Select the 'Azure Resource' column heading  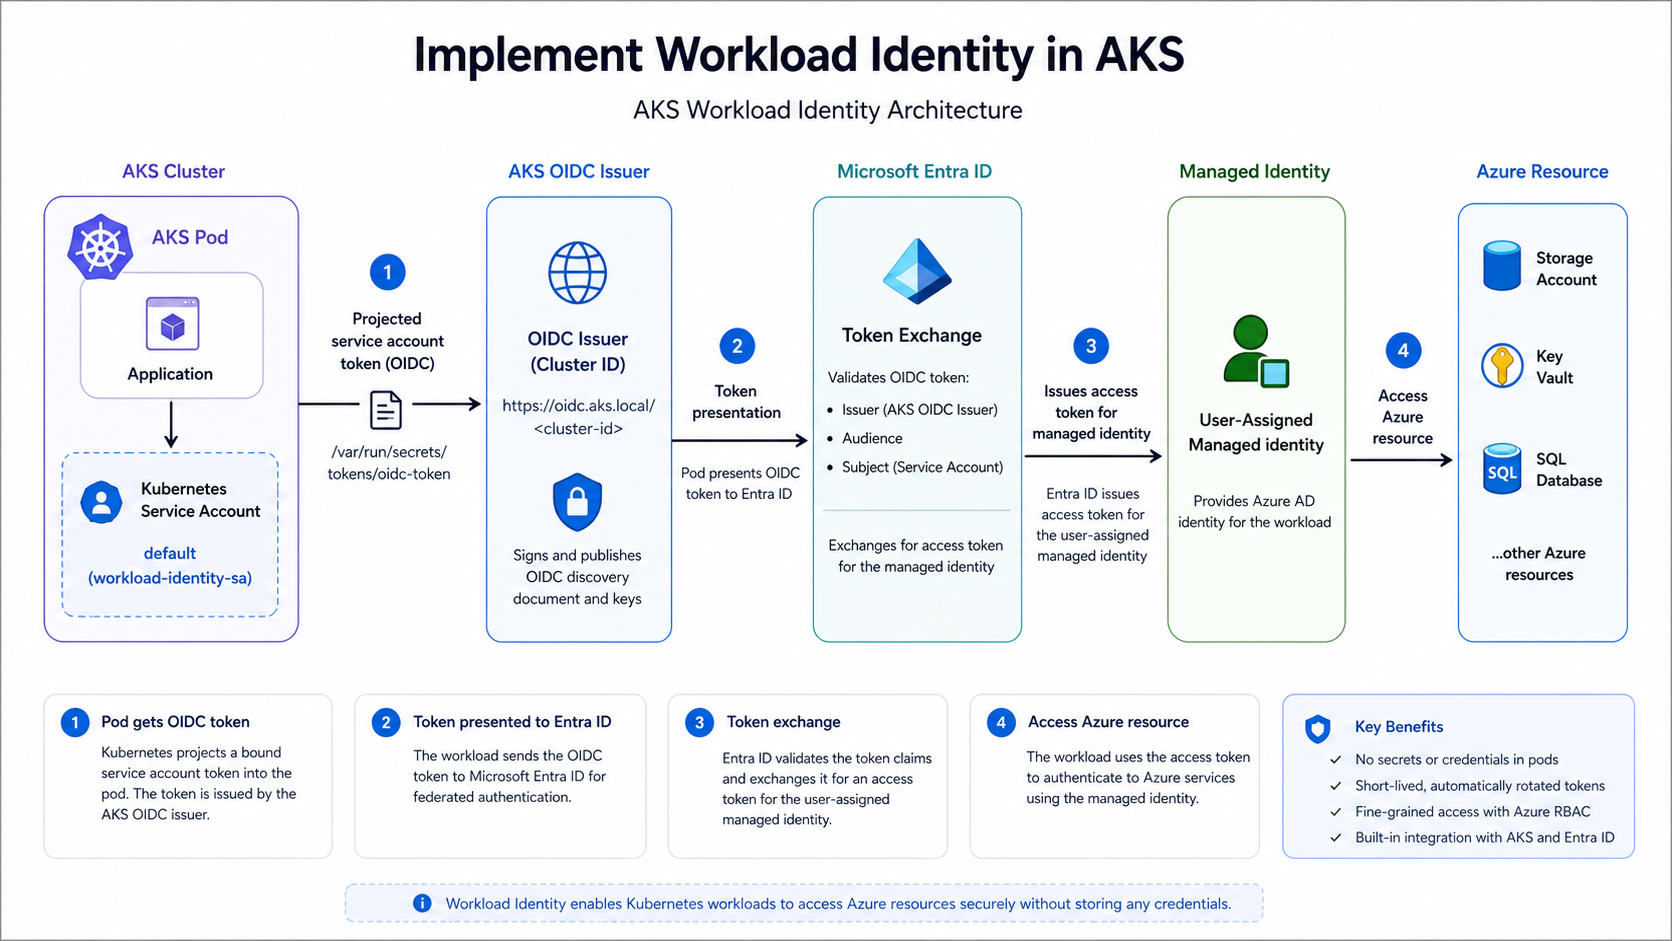coord(1542,171)
